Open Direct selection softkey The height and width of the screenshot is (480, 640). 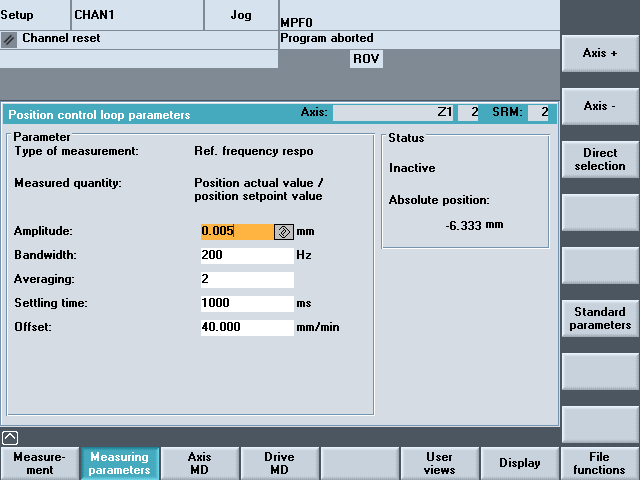600,160
